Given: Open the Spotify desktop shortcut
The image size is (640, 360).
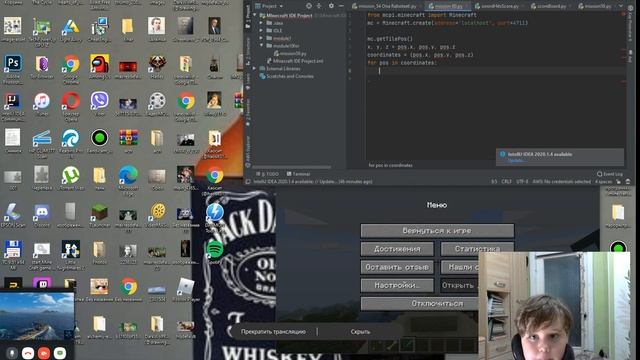Looking at the screenshot, I should 215,249.
